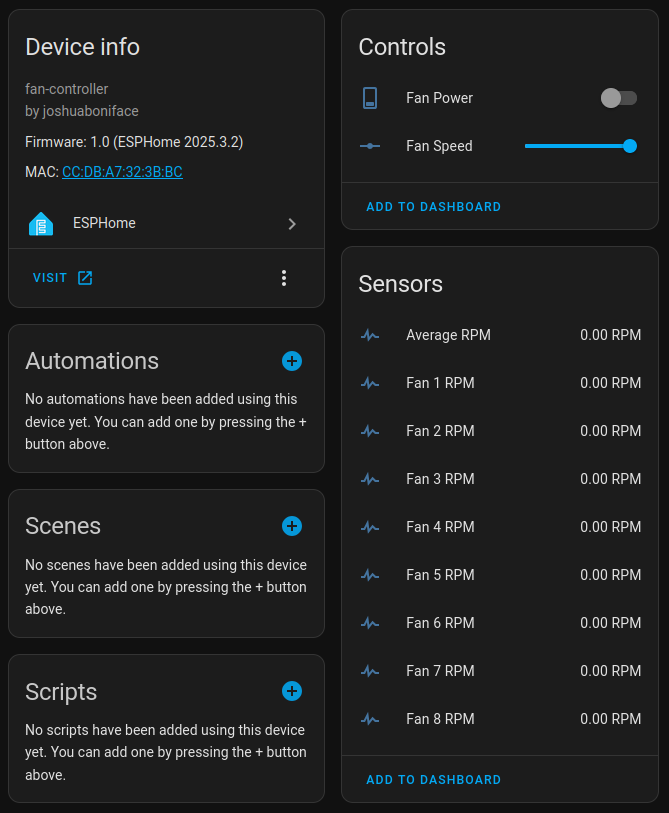Add Sensors card to dashboard
669x813 pixels.
click(x=433, y=780)
